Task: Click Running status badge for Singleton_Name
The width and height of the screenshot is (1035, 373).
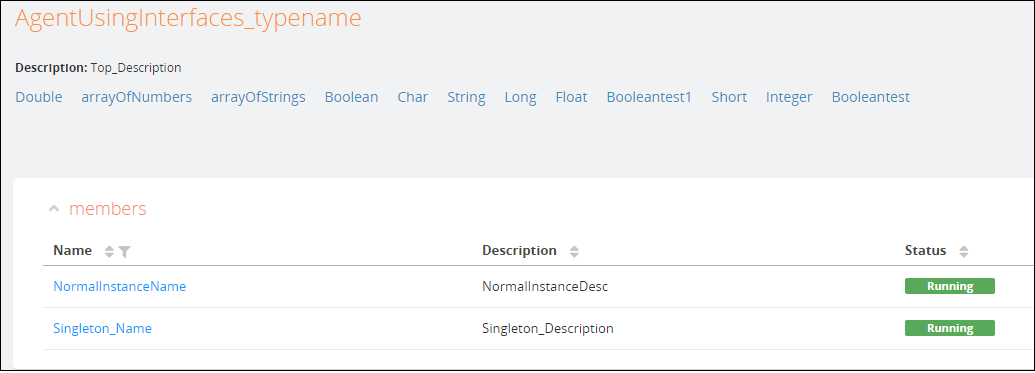Action: click(949, 328)
